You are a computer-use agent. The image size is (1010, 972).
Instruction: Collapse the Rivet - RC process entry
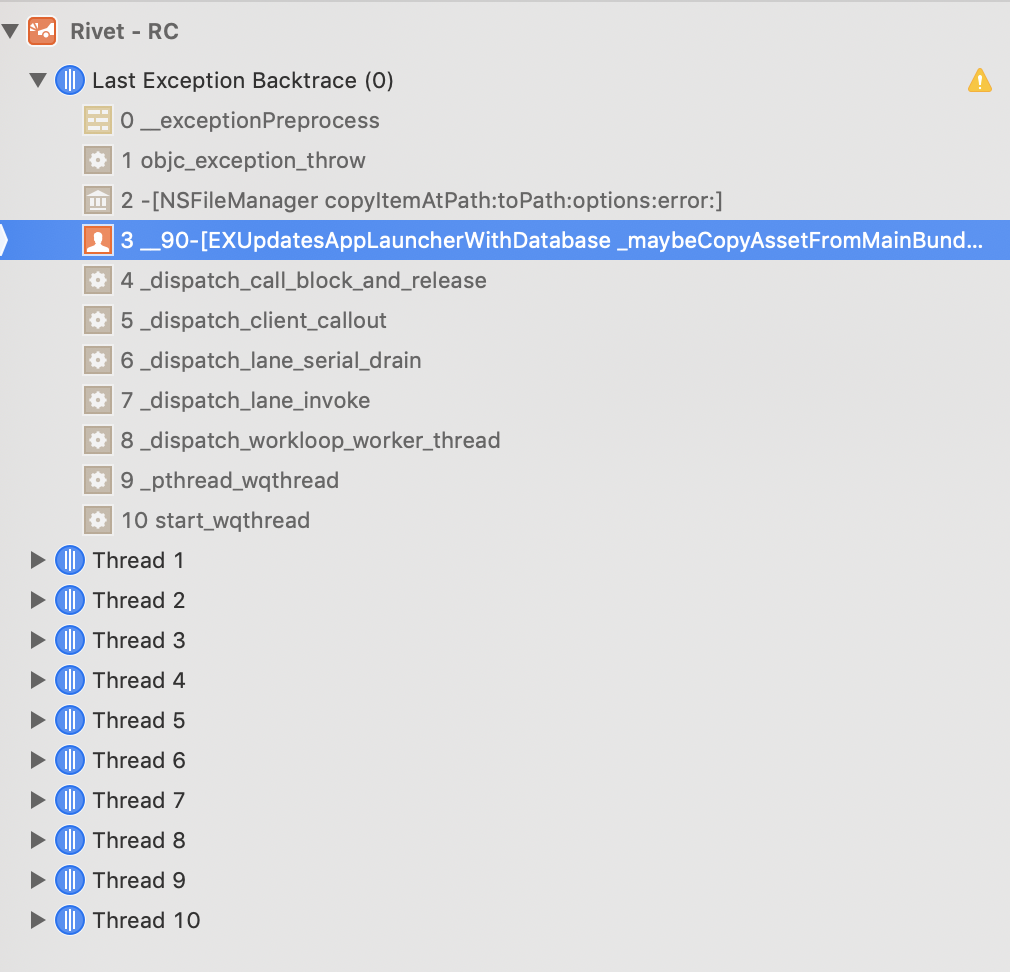[x=10, y=31]
